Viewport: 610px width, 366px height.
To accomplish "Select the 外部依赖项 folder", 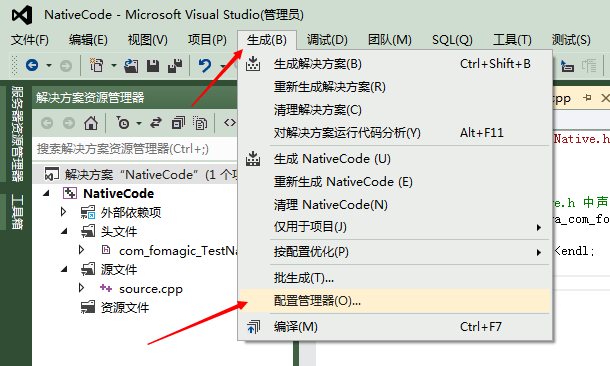I will click(x=131, y=212).
